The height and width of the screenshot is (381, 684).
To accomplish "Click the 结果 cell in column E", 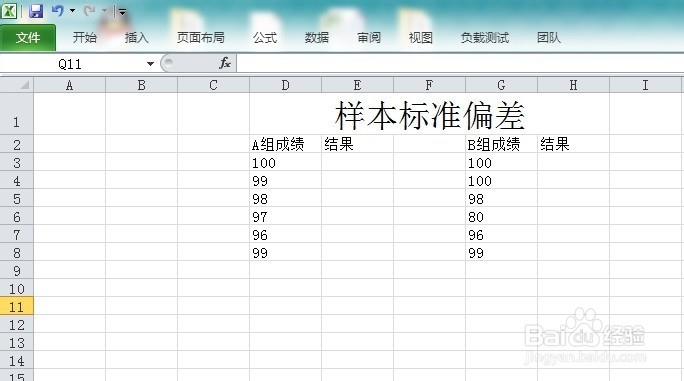I will [x=357, y=144].
